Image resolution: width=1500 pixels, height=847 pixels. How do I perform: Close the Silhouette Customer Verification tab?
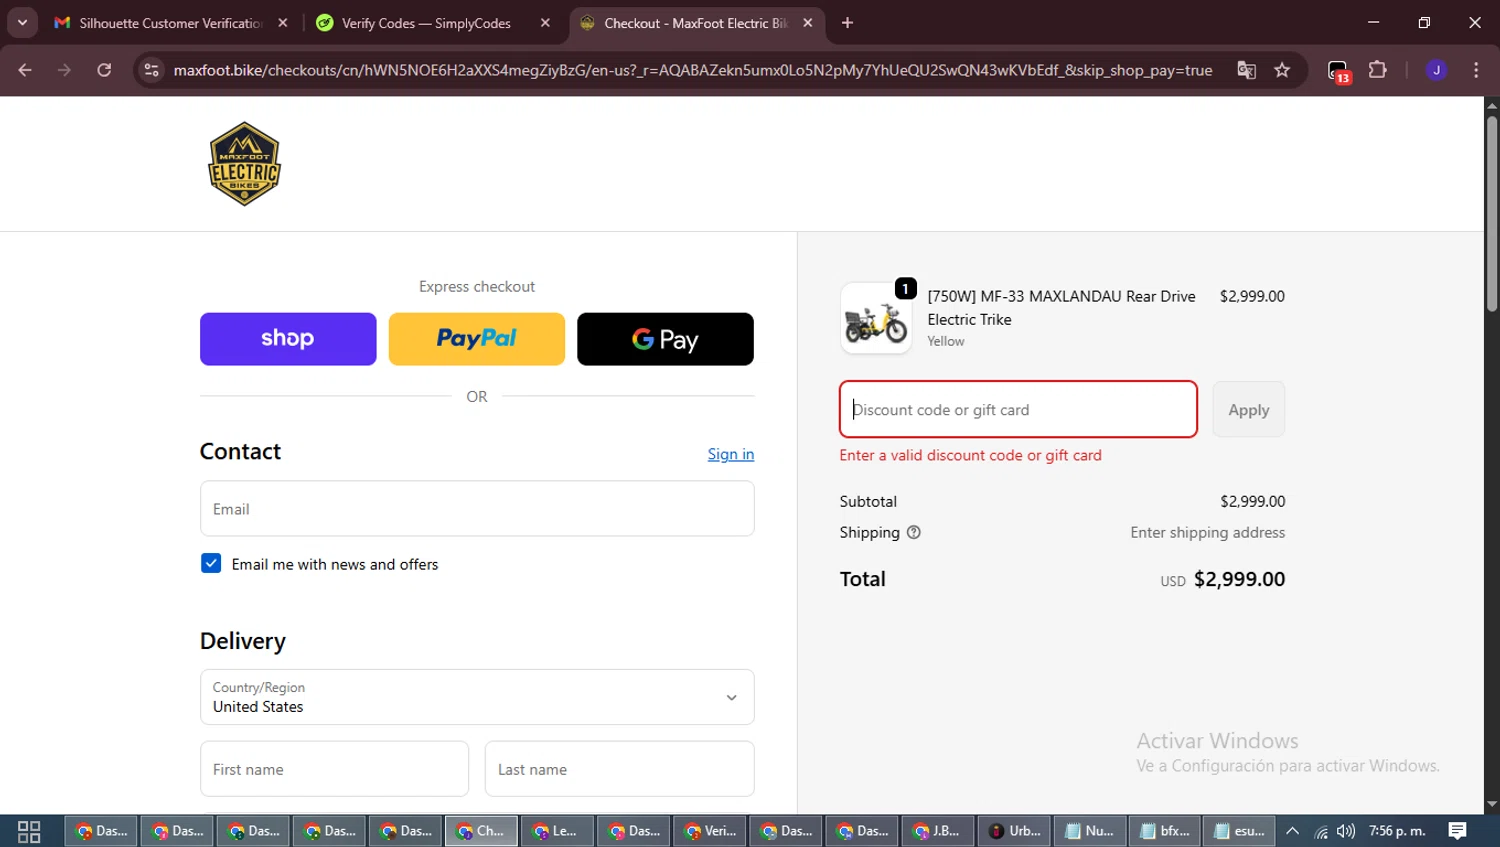pyautogui.click(x=283, y=23)
